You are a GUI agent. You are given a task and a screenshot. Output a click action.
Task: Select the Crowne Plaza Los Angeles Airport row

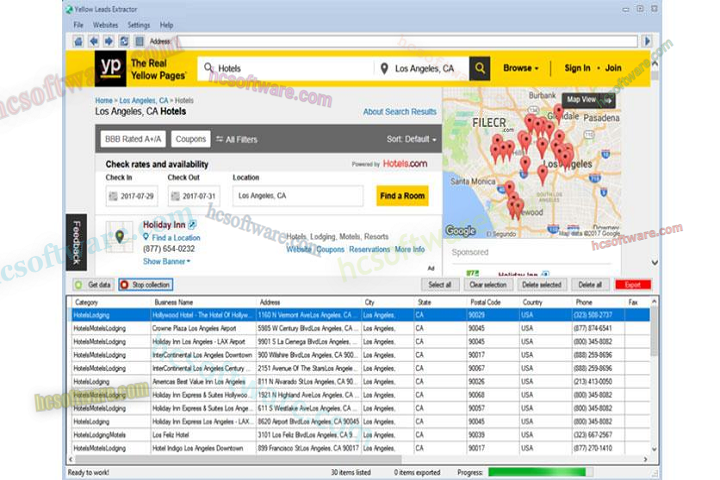(x=360, y=328)
